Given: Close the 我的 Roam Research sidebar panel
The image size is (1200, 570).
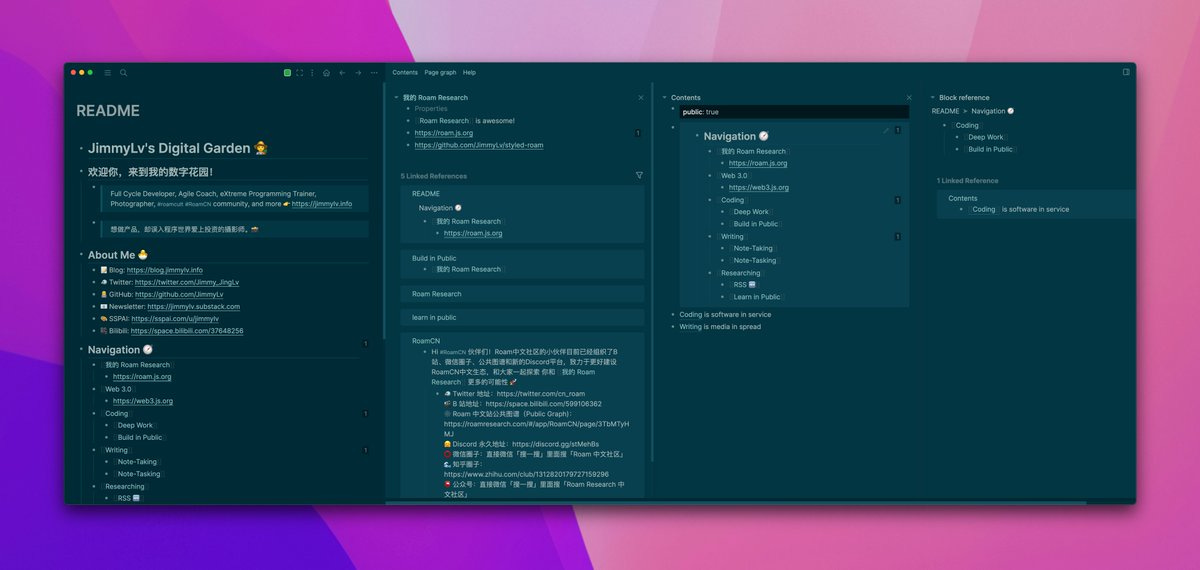Looking at the screenshot, I should tap(641, 98).
